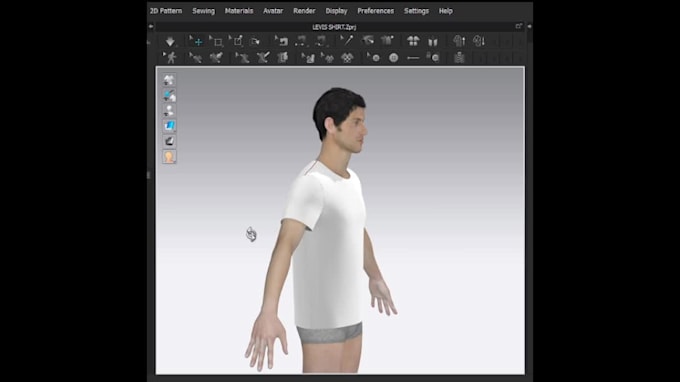Click the first garment-with-arrow icon in the top row

tap(459, 41)
